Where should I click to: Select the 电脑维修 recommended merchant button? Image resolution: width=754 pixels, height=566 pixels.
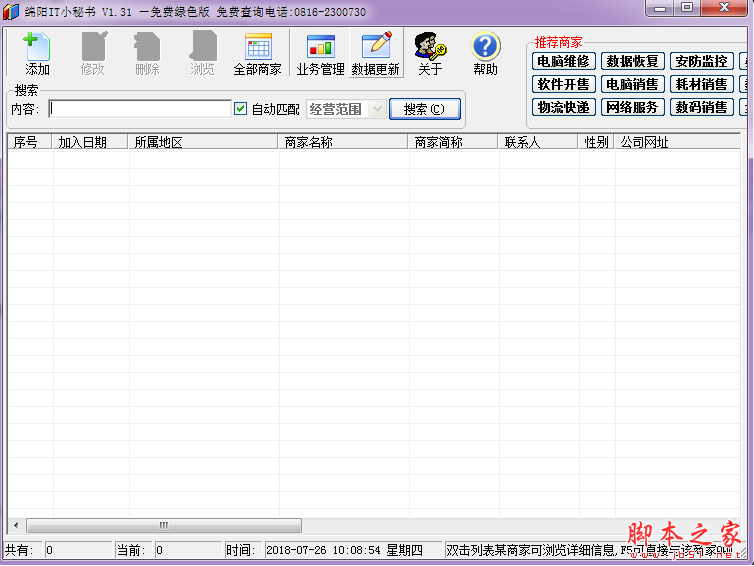563,61
